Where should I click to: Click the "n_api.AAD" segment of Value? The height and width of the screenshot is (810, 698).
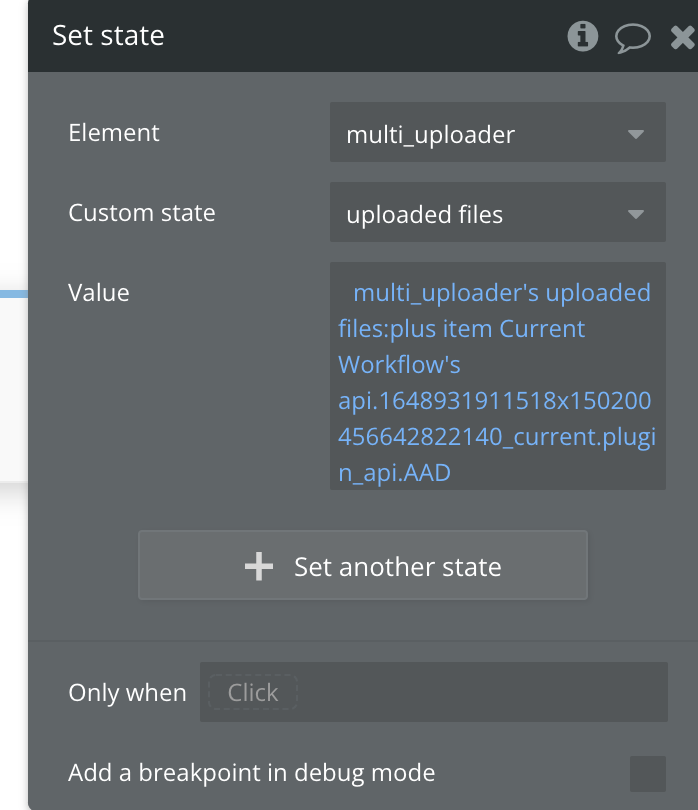click(x=395, y=473)
